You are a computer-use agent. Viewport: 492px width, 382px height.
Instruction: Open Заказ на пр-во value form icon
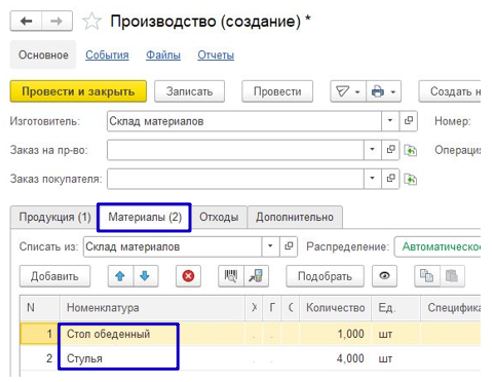click(390, 150)
